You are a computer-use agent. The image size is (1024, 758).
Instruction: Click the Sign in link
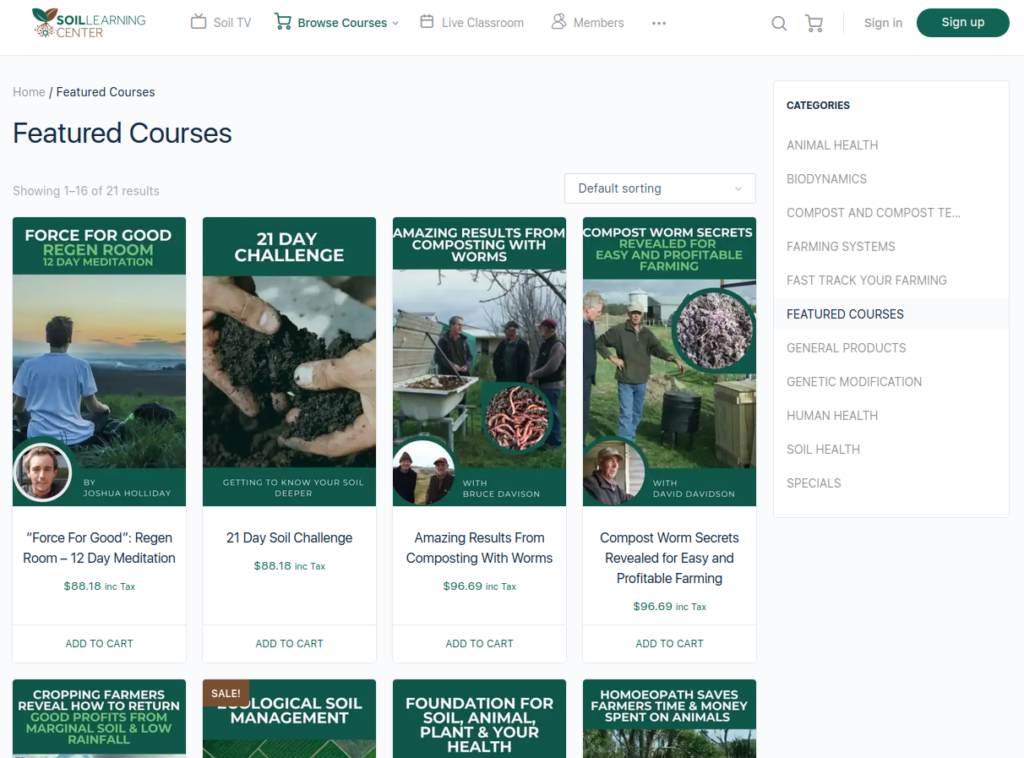(883, 23)
